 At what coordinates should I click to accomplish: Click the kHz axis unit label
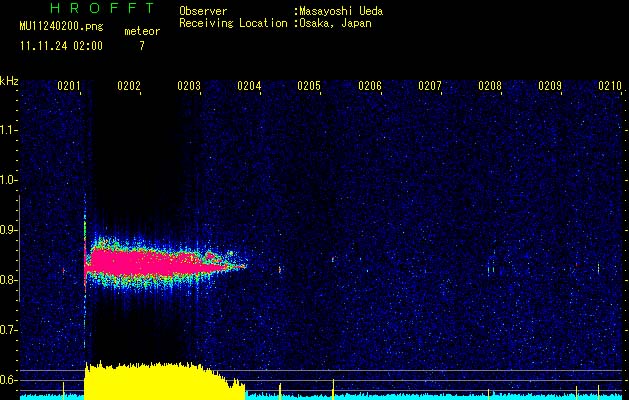tap(9, 81)
